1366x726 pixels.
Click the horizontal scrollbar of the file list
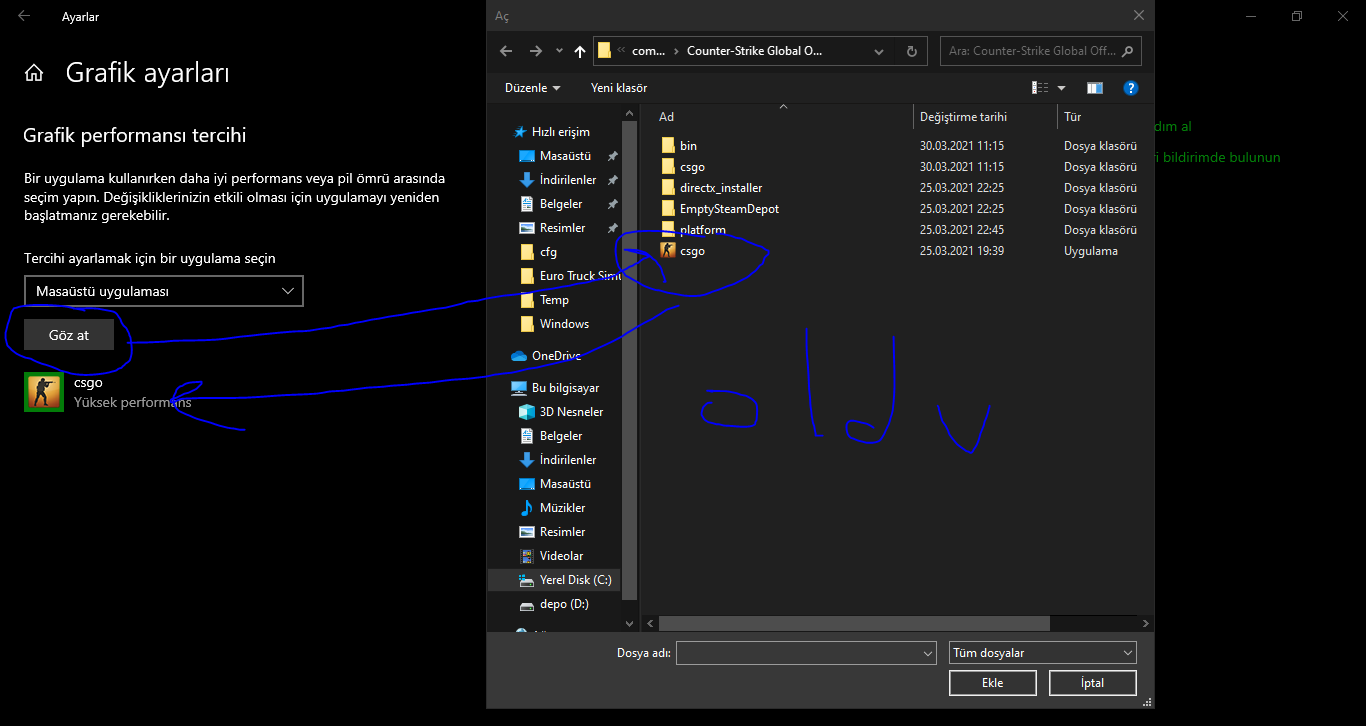coord(854,623)
